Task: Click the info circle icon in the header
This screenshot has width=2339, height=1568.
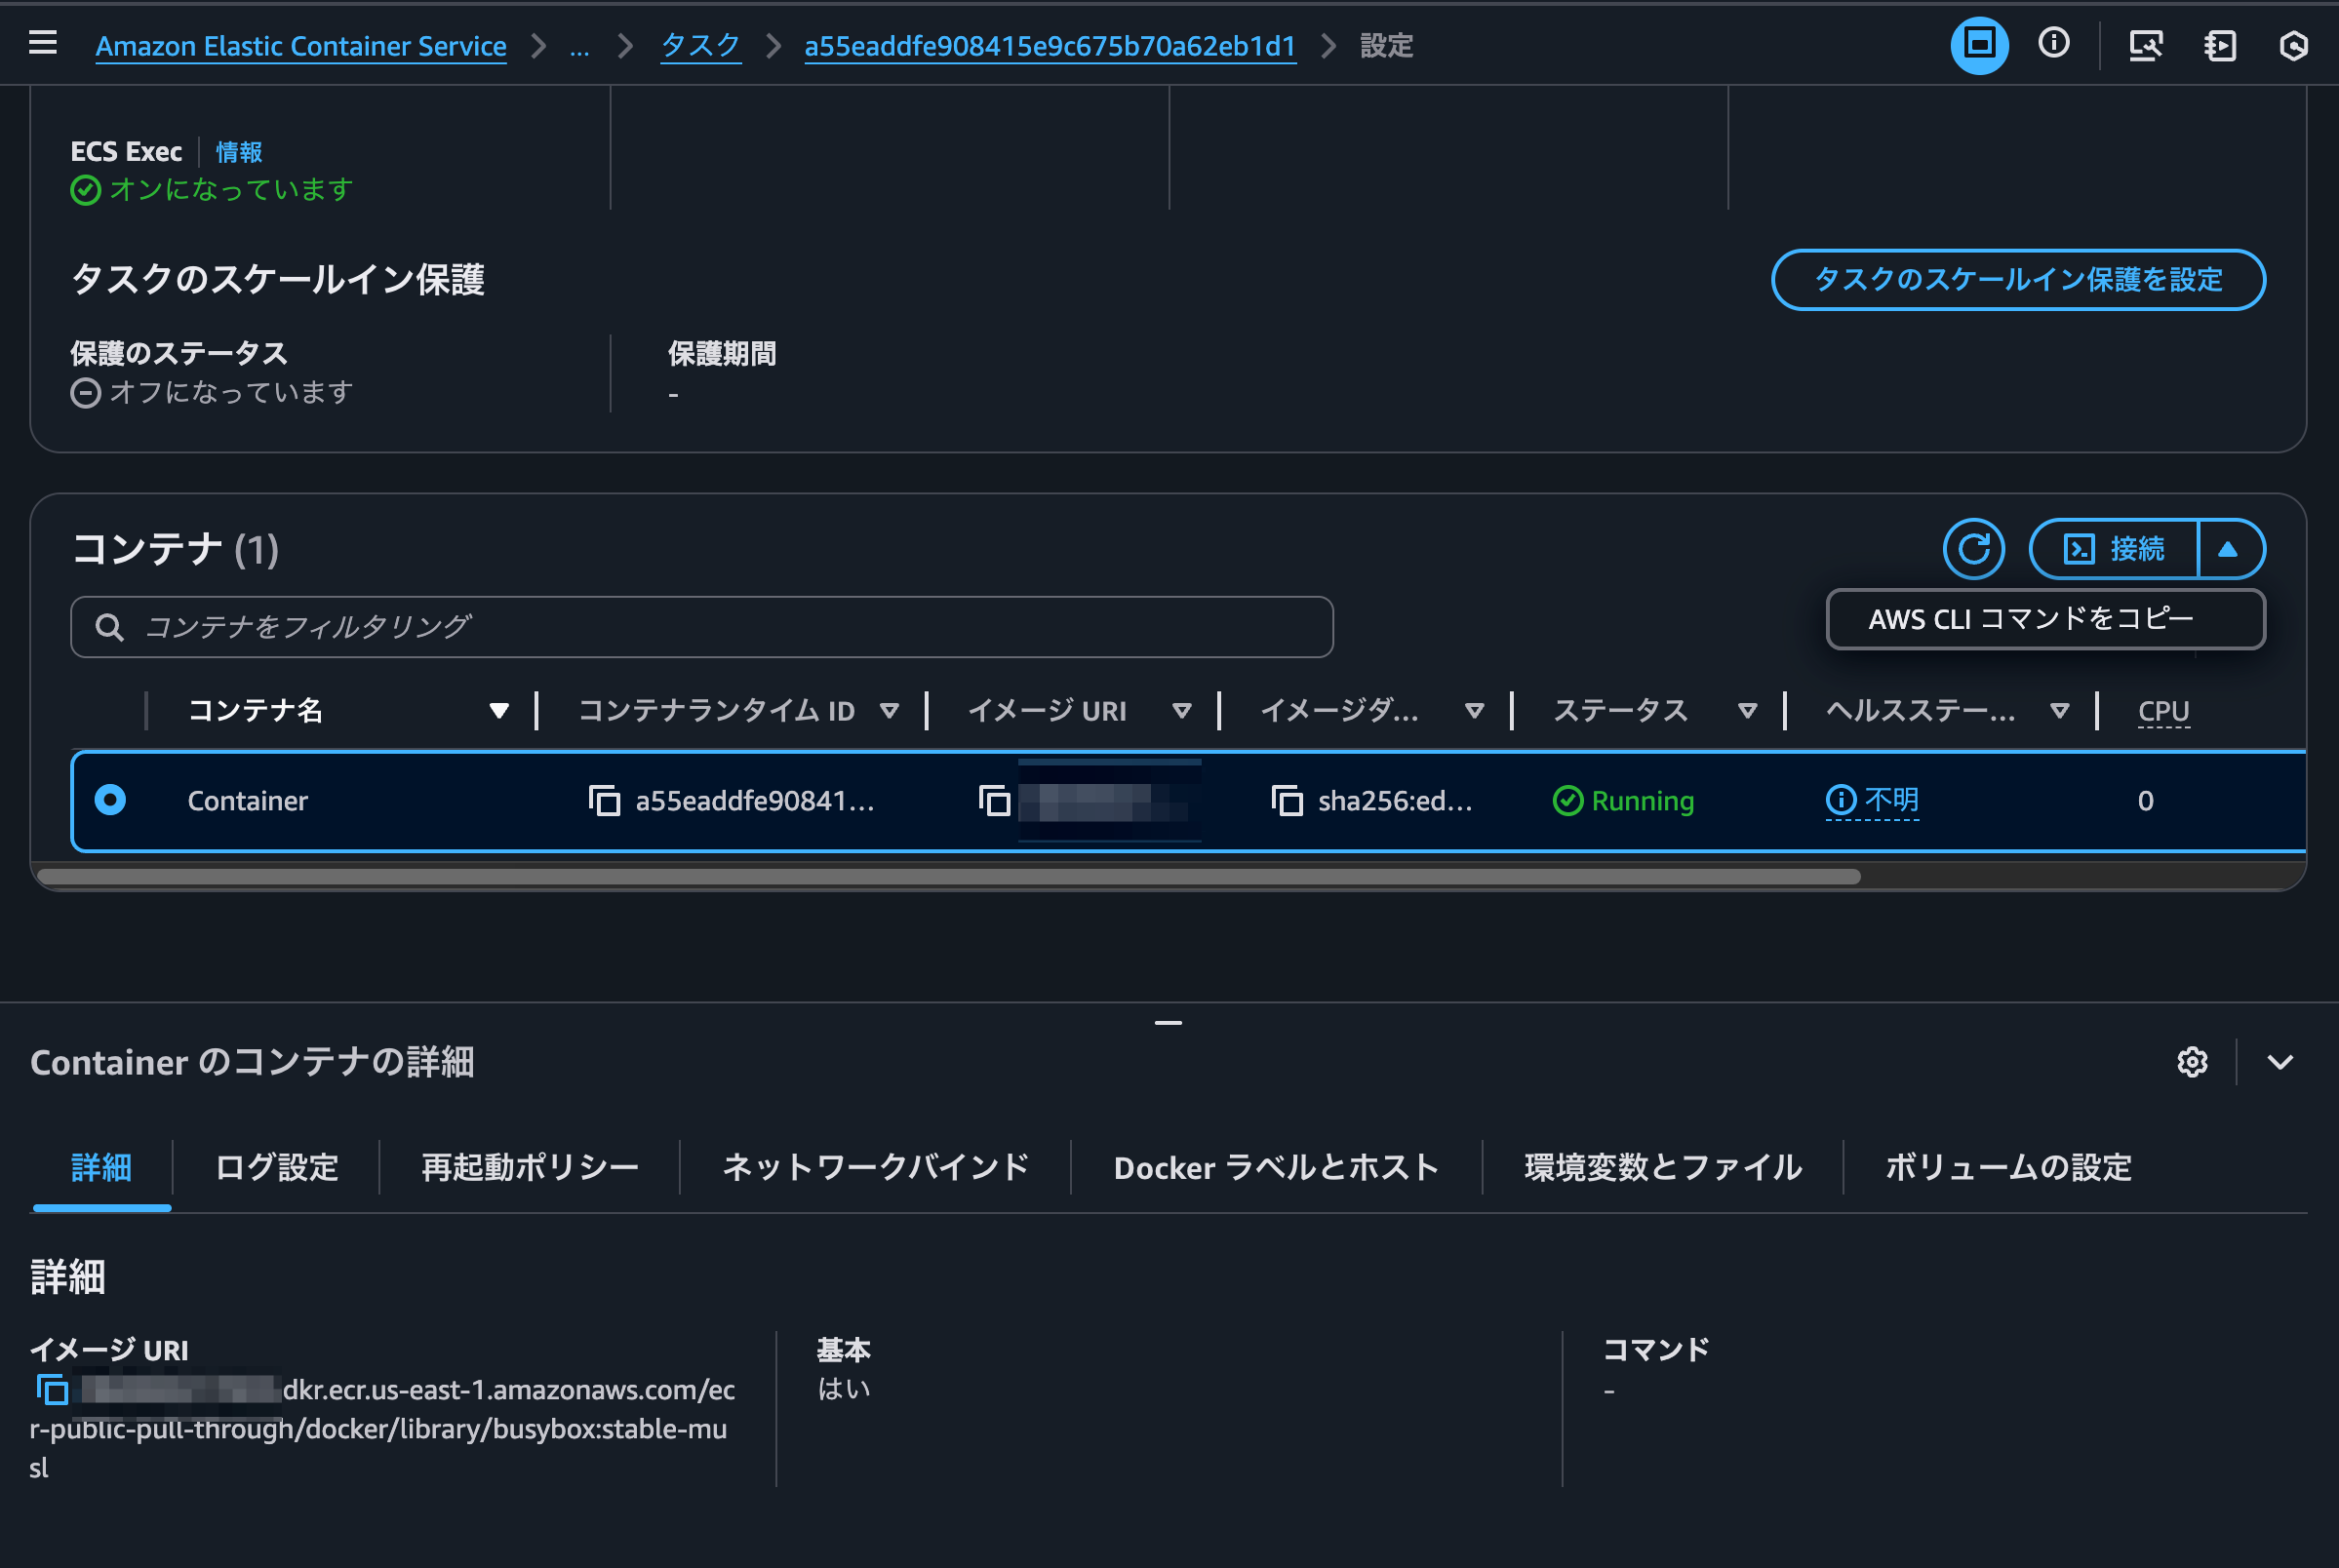Action: coord(2054,43)
